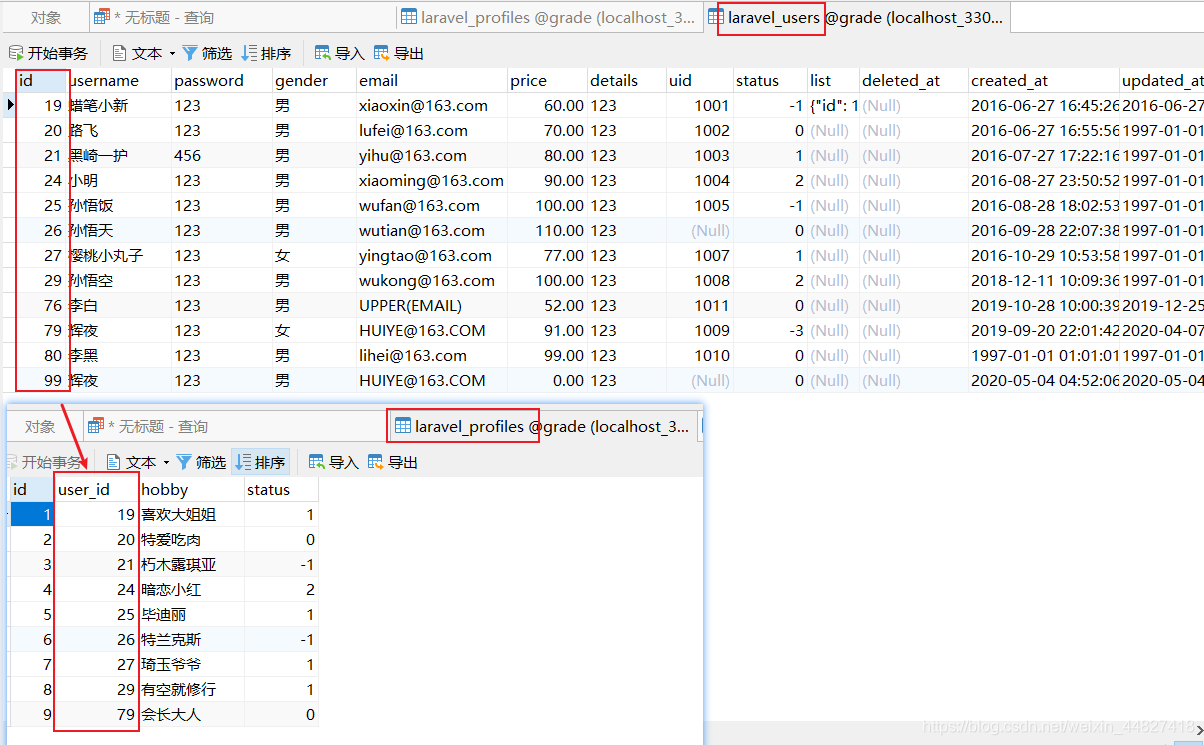Select the hobby cell 特爱吃肉
Image resolution: width=1204 pixels, height=745 pixels.
[192, 539]
